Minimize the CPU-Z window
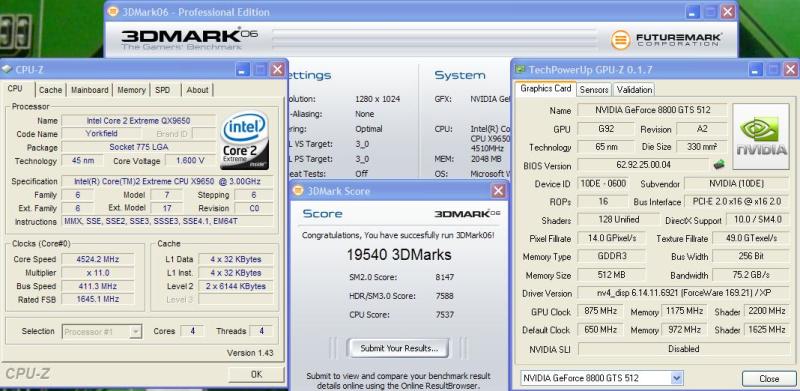 pyautogui.click(x=243, y=69)
